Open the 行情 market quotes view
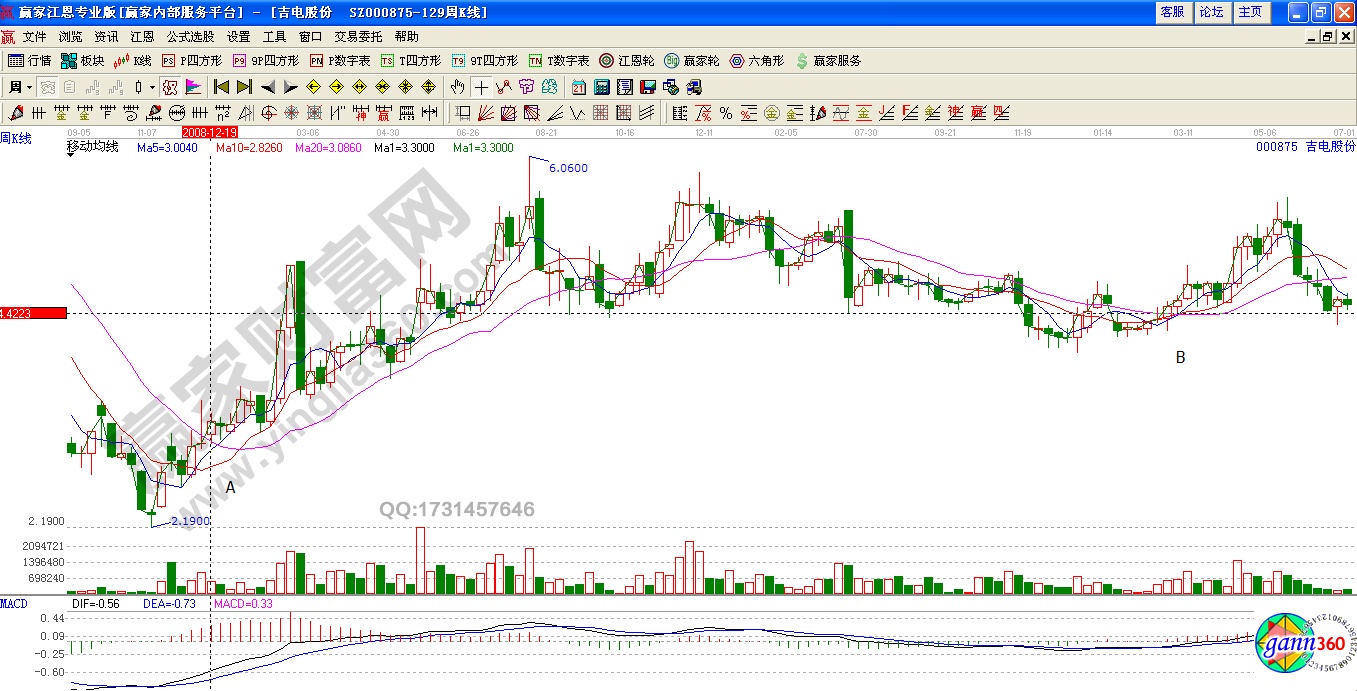 coord(30,61)
